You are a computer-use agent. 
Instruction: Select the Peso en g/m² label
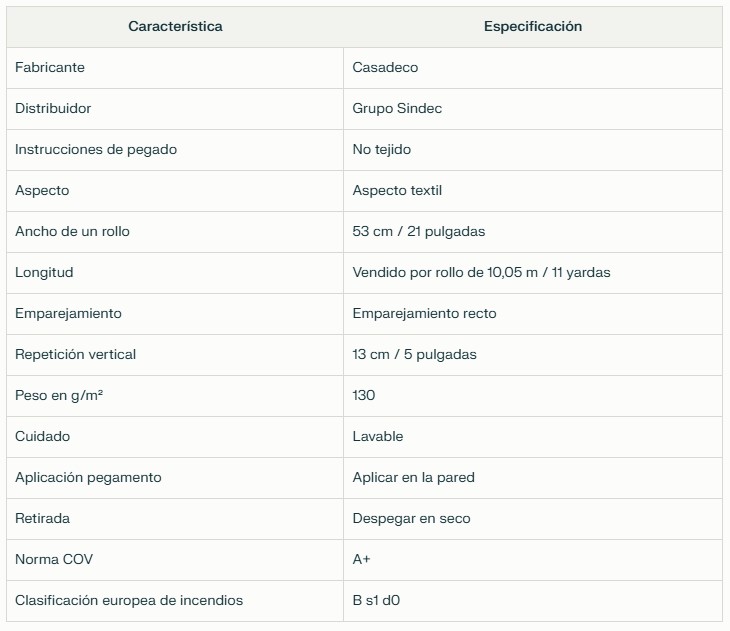[59, 395]
